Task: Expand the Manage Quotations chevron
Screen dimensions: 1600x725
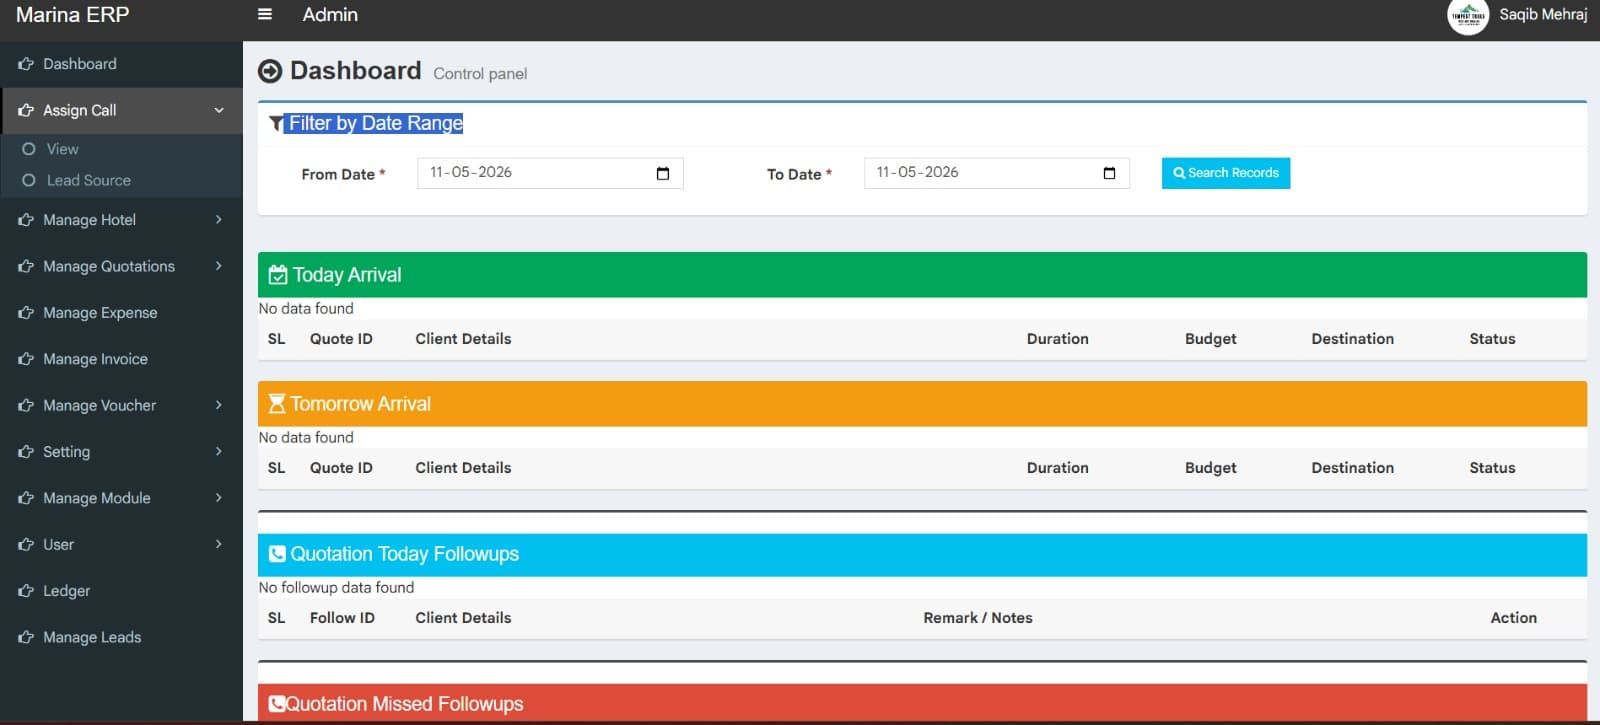Action: click(219, 266)
